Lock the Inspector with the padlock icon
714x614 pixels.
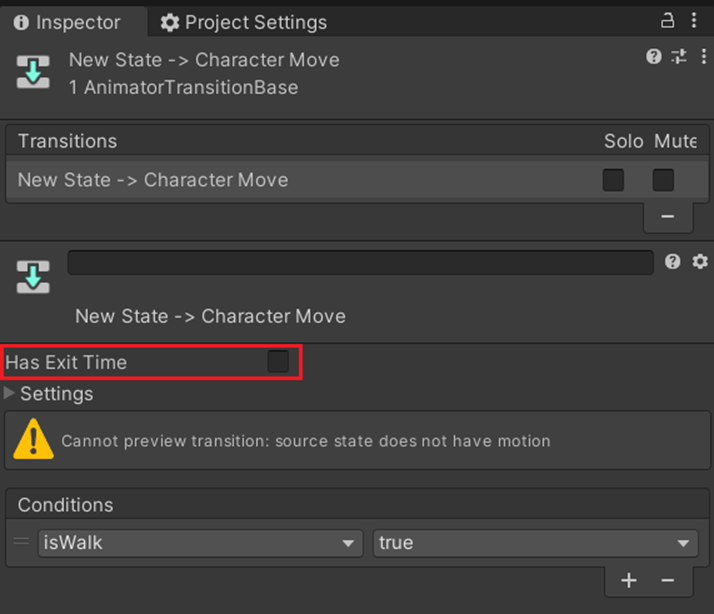(x=667, y=20)
